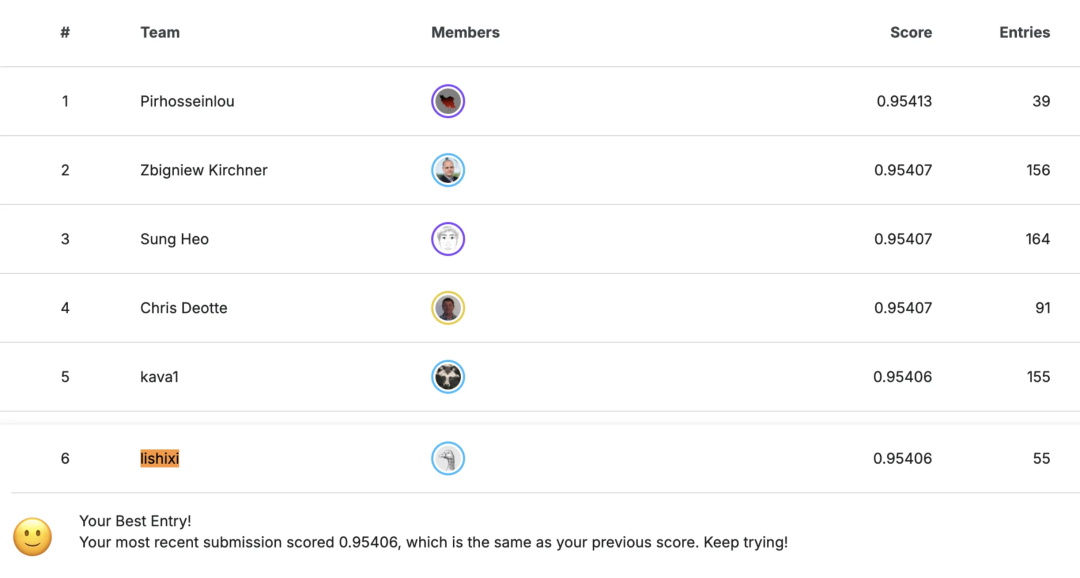Click the Score column header
The image size is (1080, 578).
tap(911, 32)
